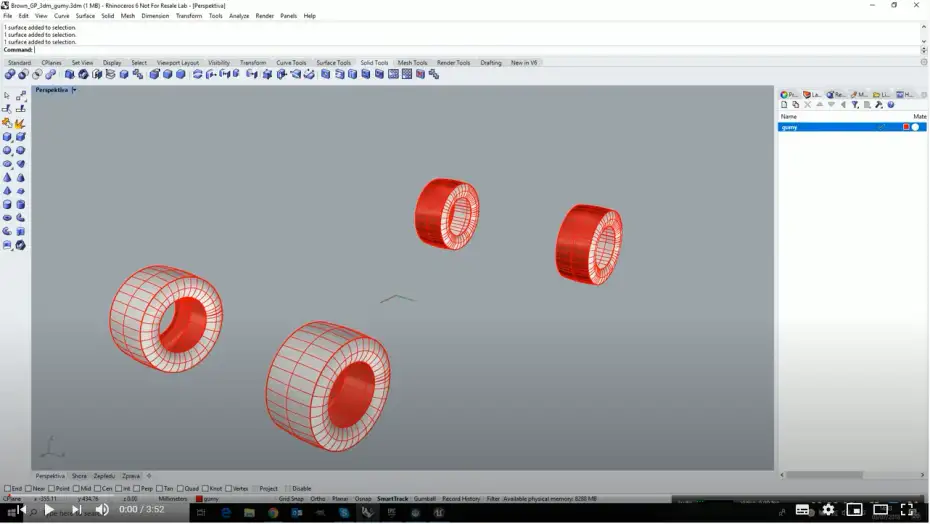Enable the End osnap checkbox

[8, 489]
